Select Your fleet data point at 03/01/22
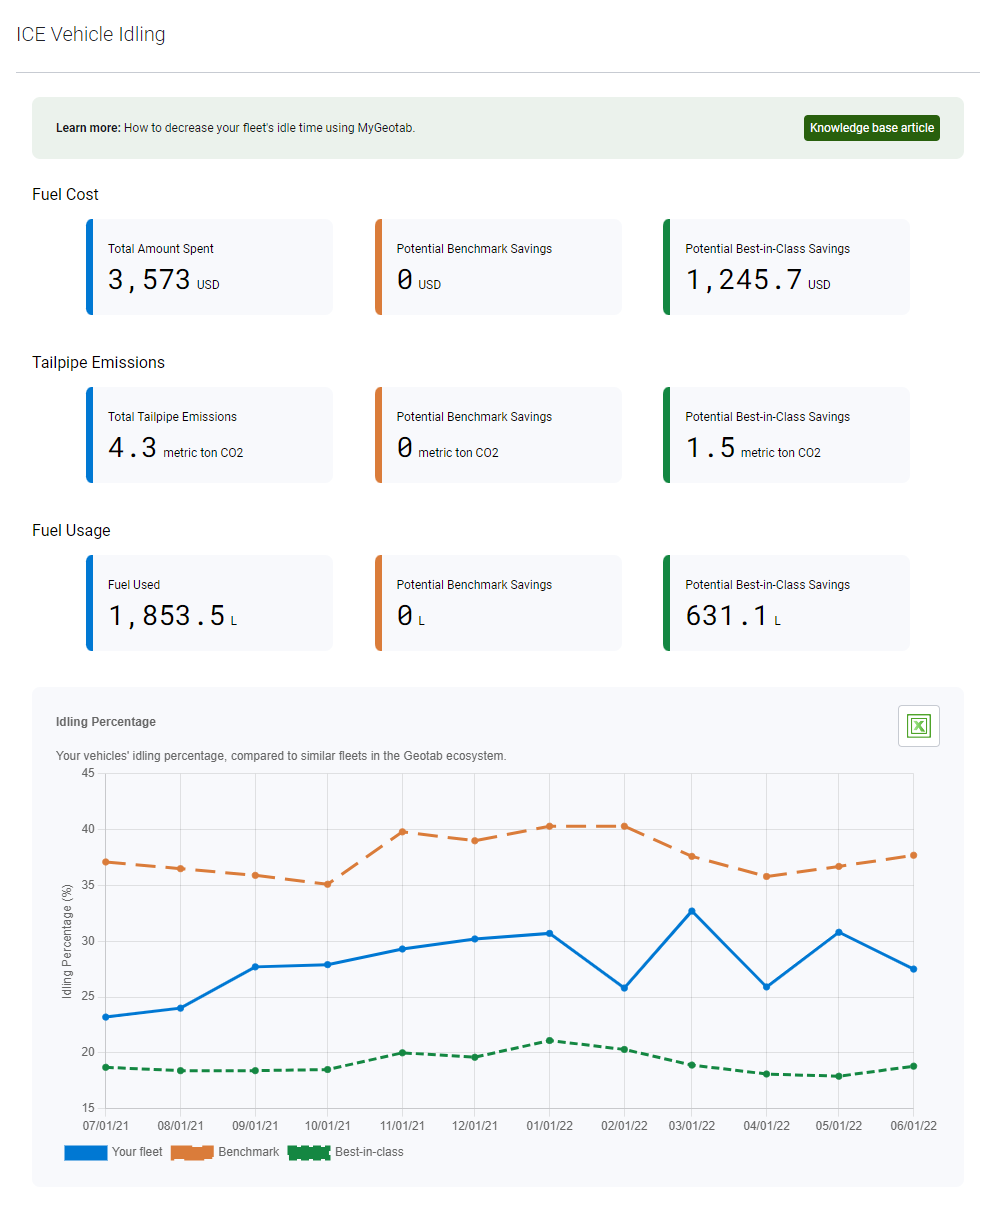 (x=692, y=911)
